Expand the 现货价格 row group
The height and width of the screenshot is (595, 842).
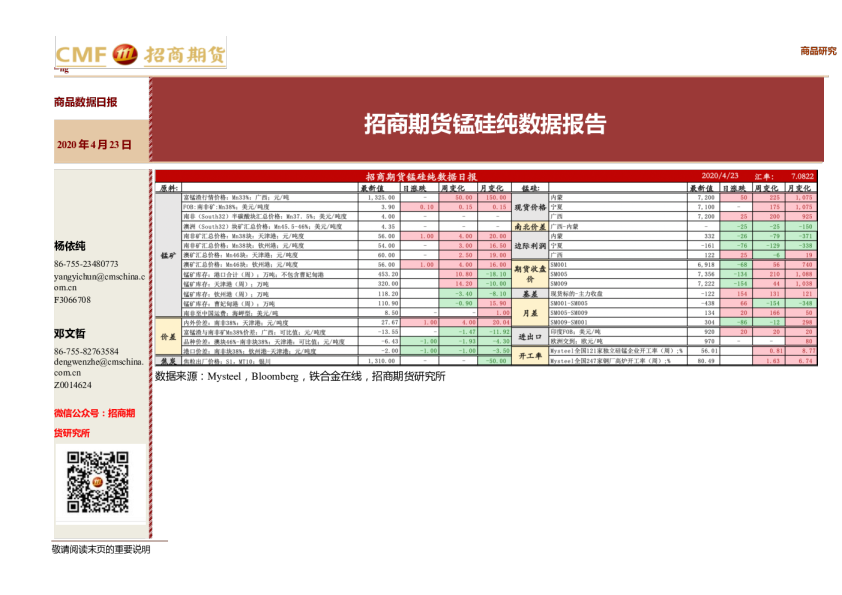point(528,206)
